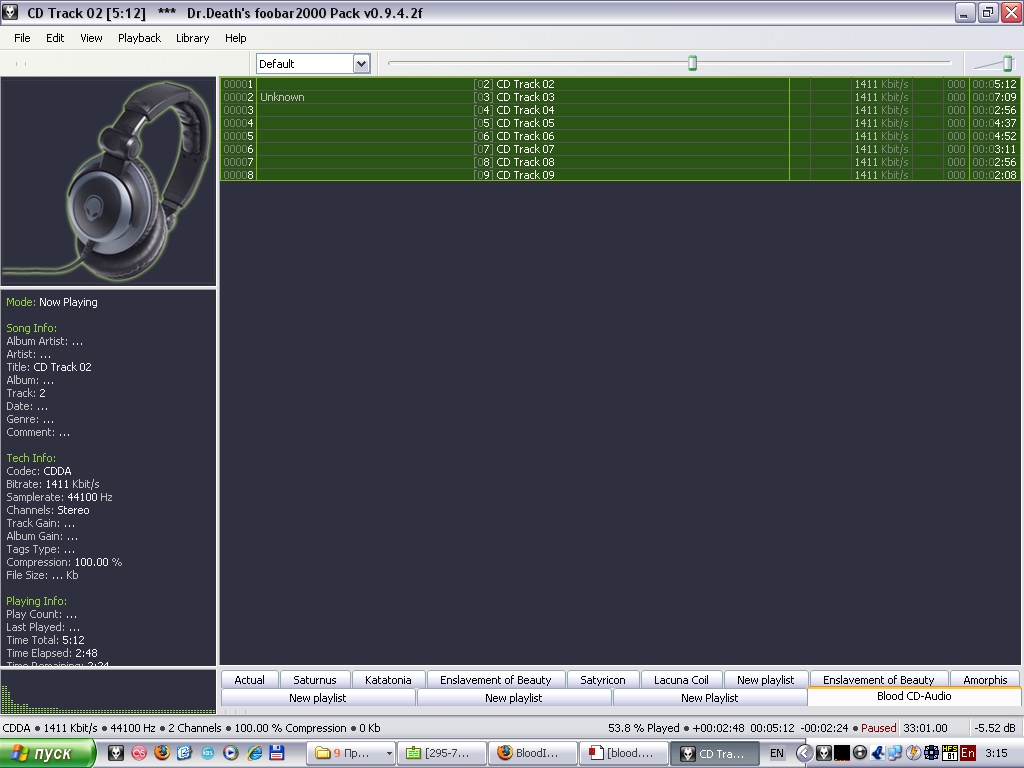The image size is (1024, 768).
Task: Switch to the Satyricon playlist tab
Action: click(603, 680)
